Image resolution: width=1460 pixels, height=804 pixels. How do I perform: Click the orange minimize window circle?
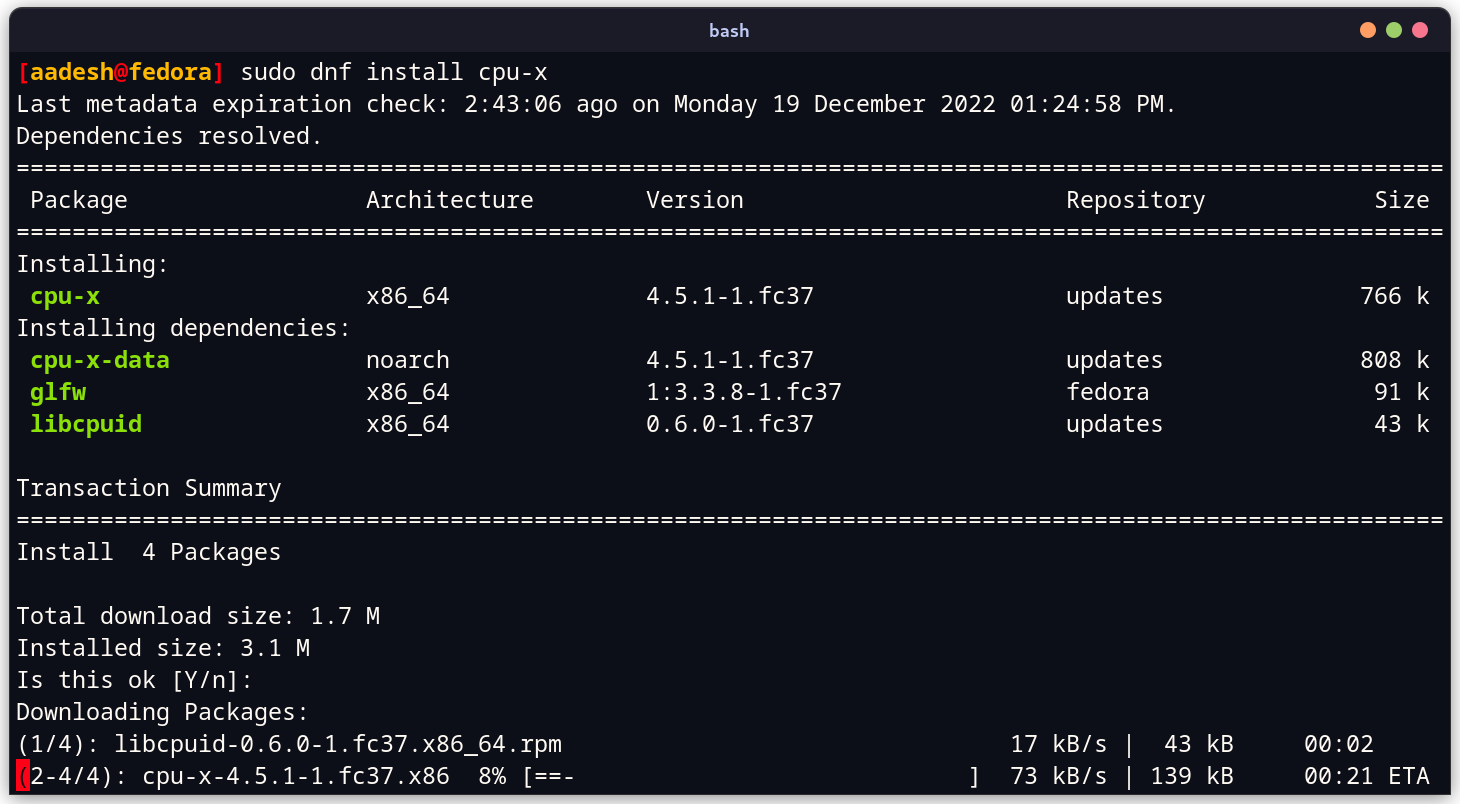point(1367,30)
